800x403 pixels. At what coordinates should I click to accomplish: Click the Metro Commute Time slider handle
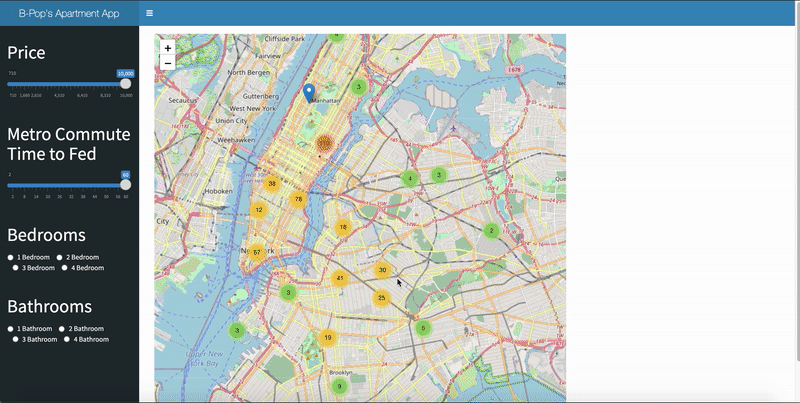coord(126,185)
